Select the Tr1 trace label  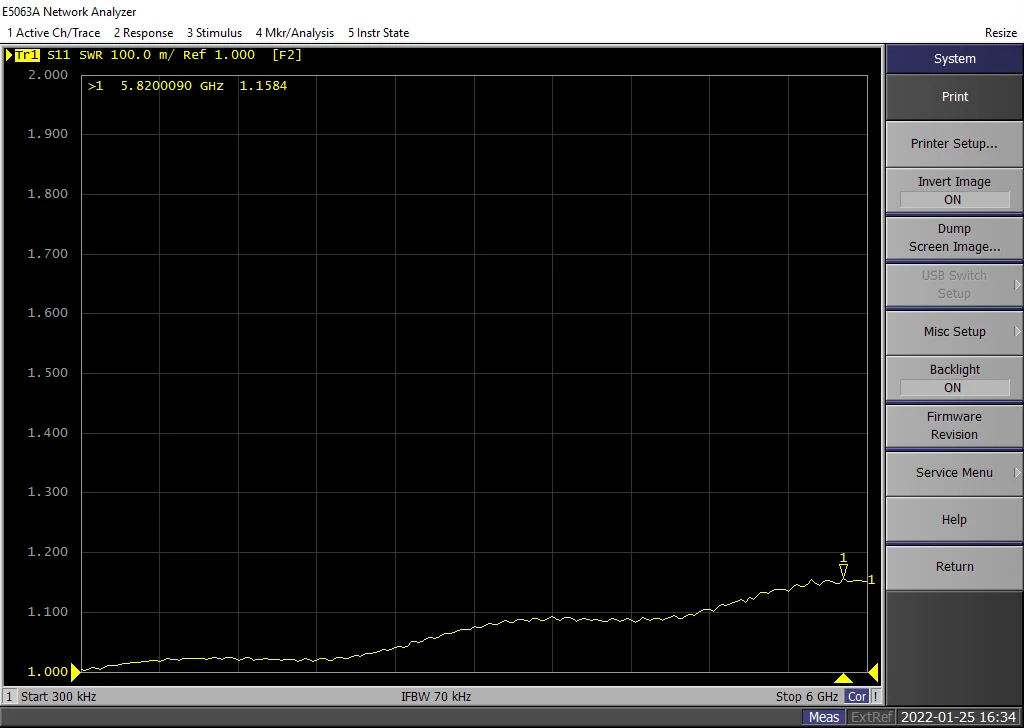(27, 55)
